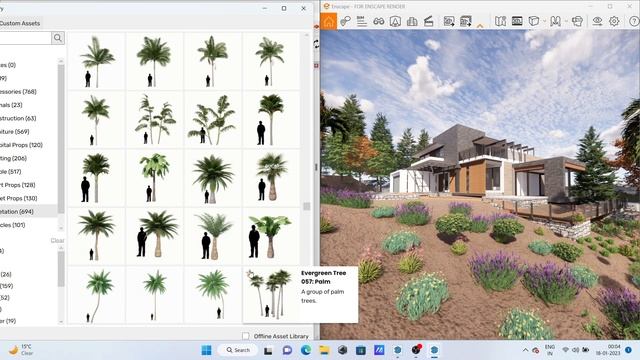The width and height of the screenshot is (640, 360).
Task: Open File Explorer from taskbar
Action: click(324, 350)
